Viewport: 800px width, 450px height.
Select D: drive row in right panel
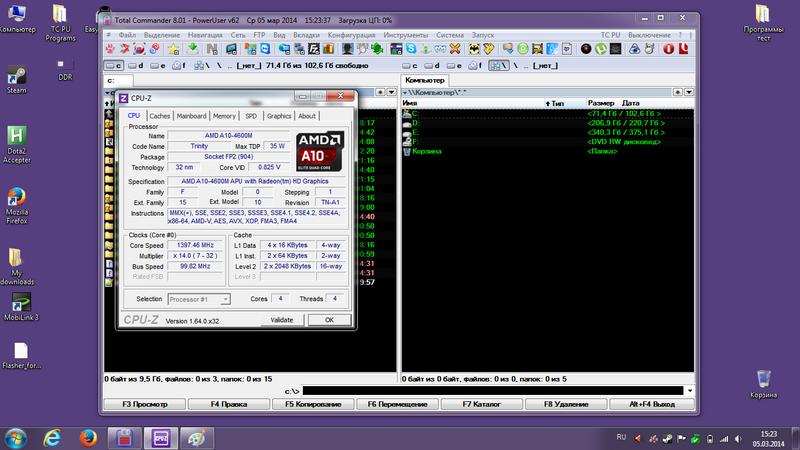[x=547, y=123]
